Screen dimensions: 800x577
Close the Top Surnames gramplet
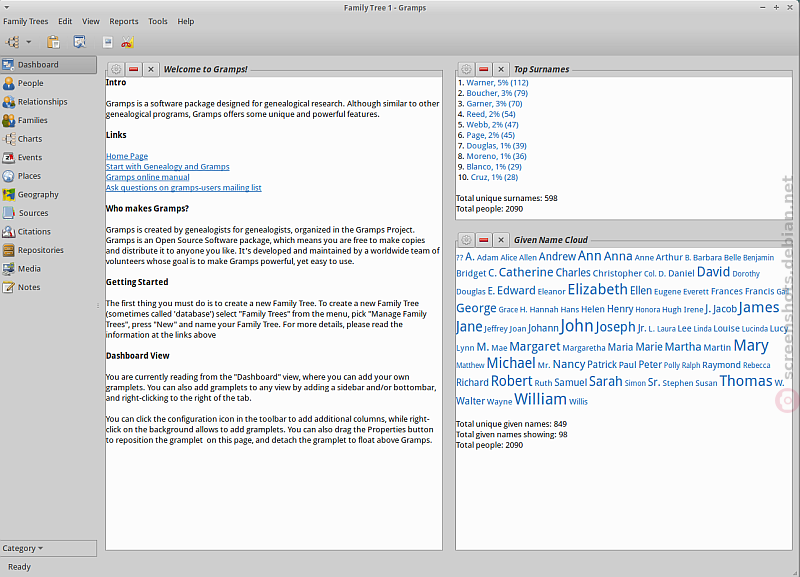(501, 69)
